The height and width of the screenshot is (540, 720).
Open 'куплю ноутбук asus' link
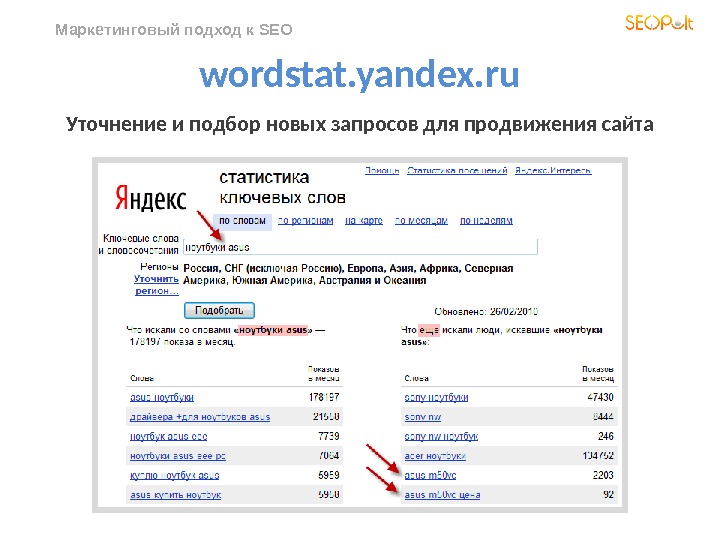pos(174,475)
